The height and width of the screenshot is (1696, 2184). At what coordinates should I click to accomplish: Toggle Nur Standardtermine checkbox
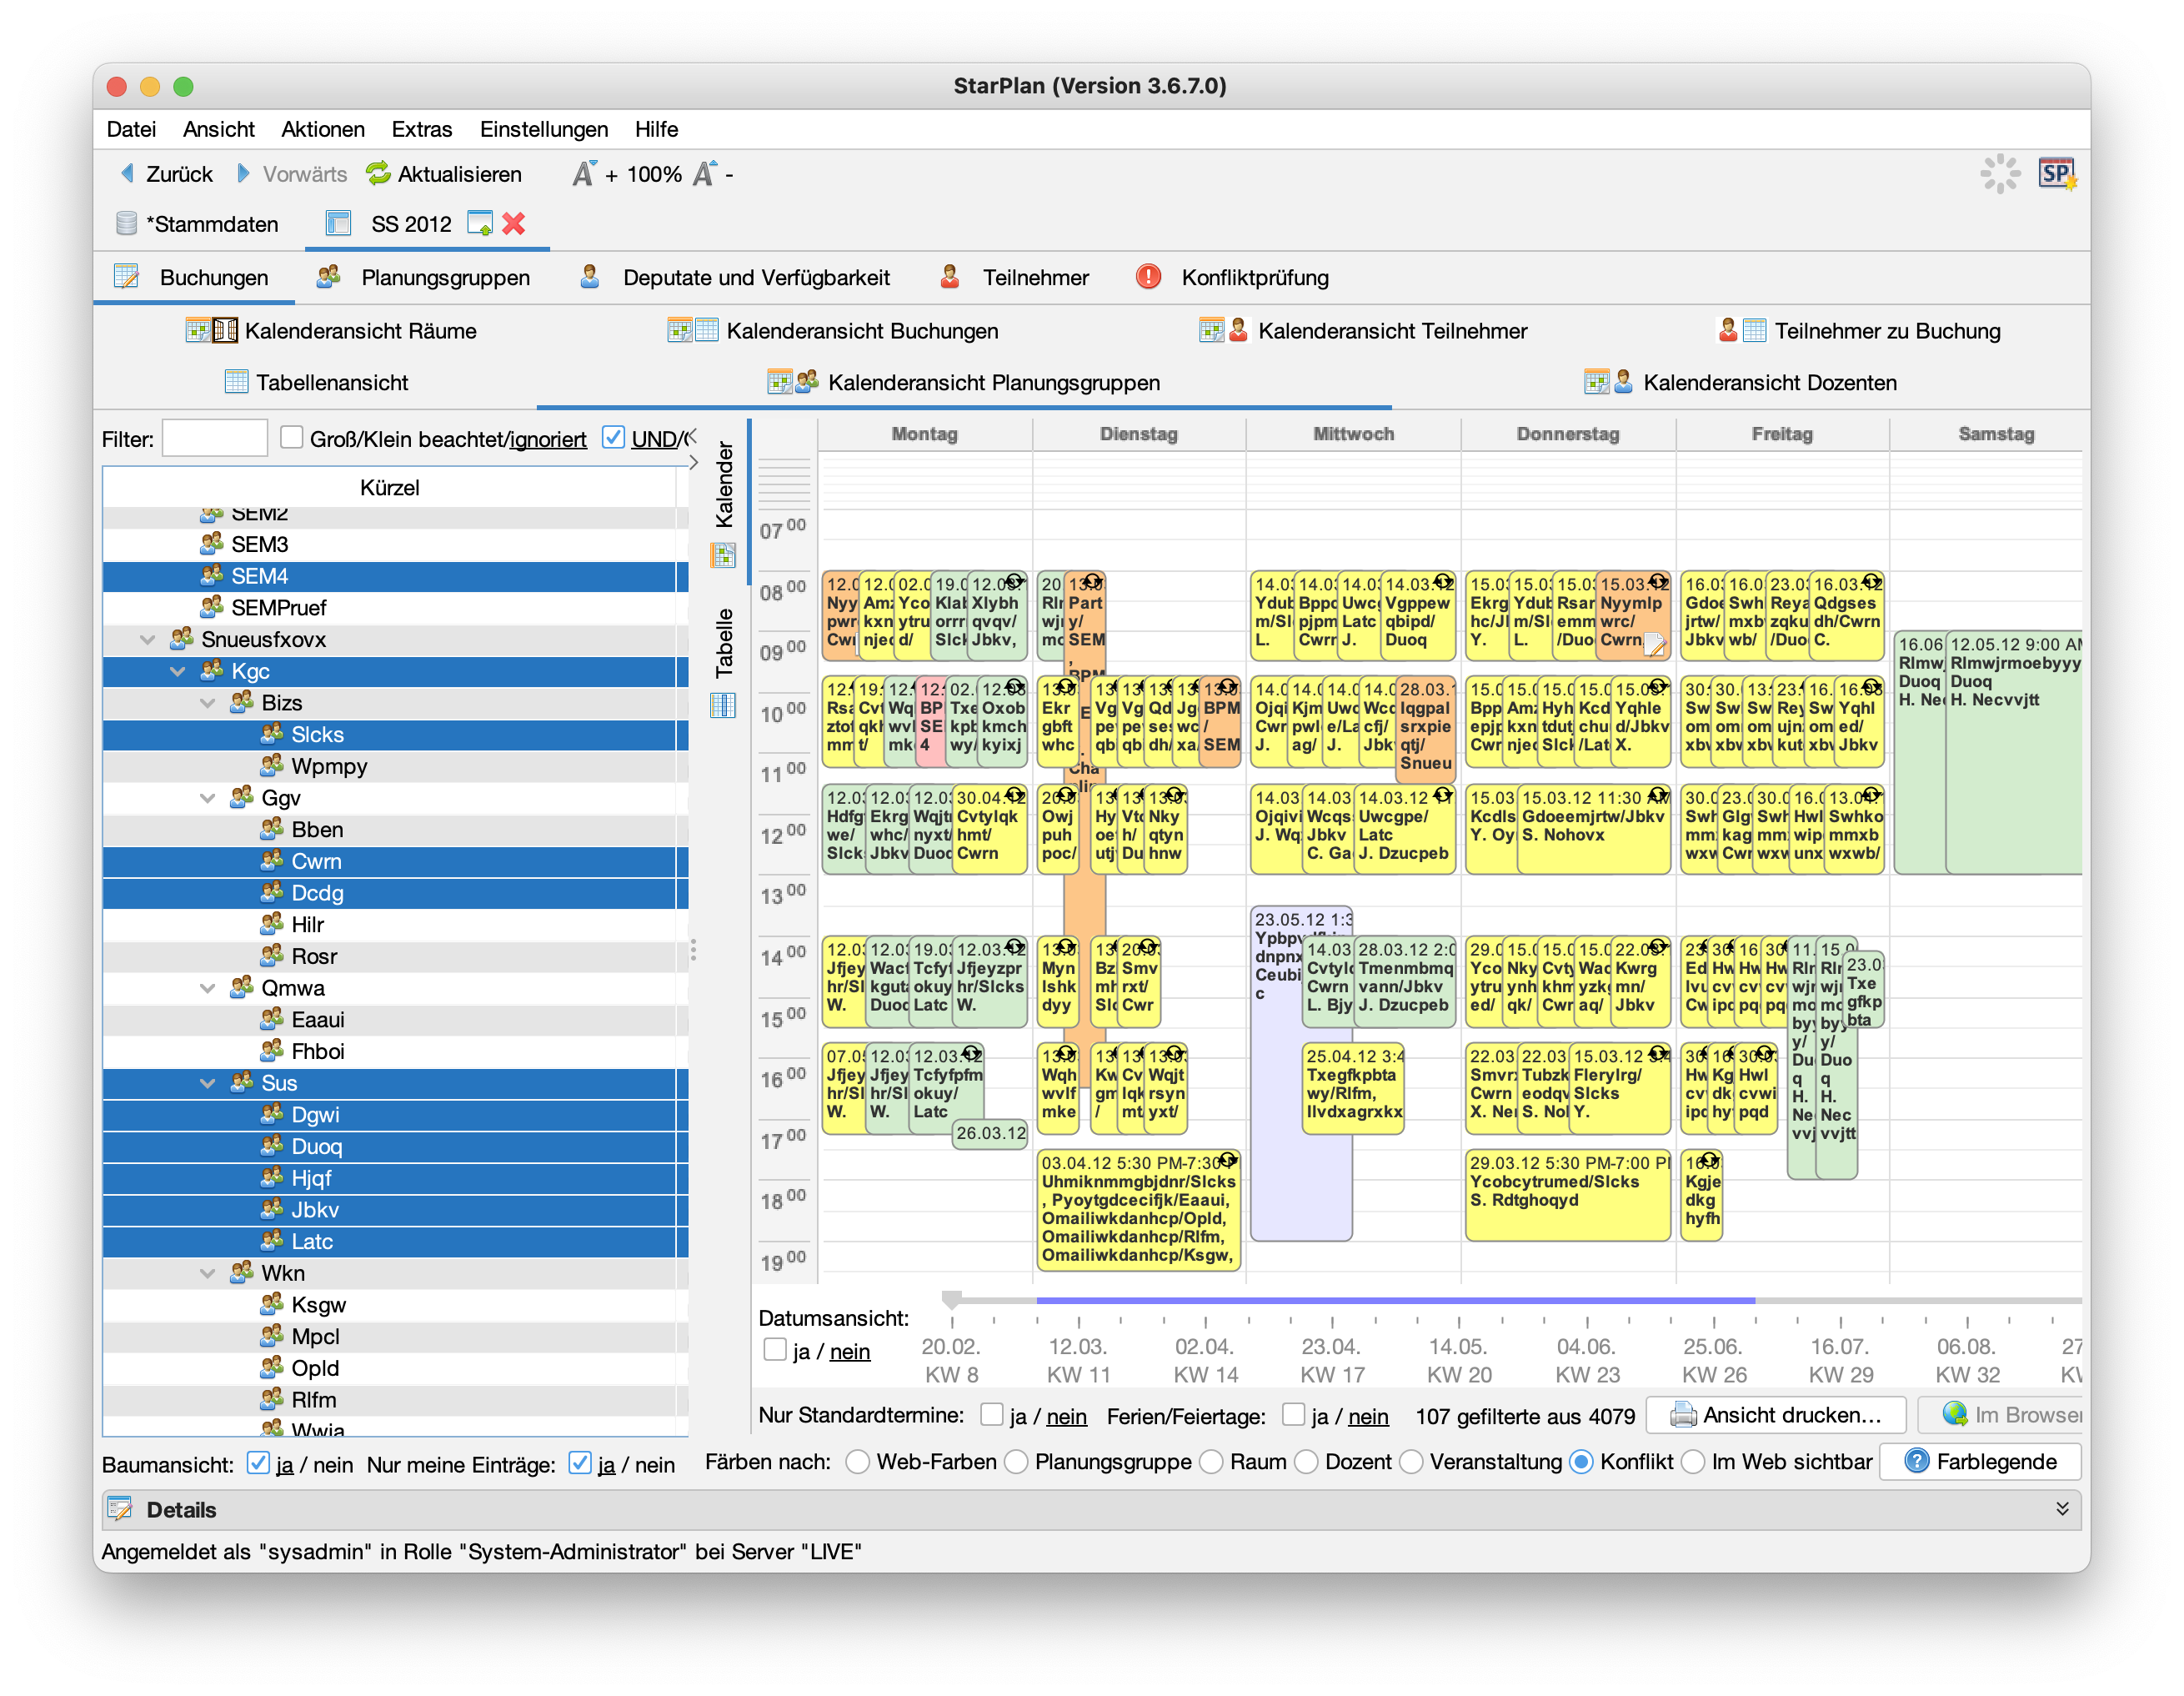[992, 1415]
